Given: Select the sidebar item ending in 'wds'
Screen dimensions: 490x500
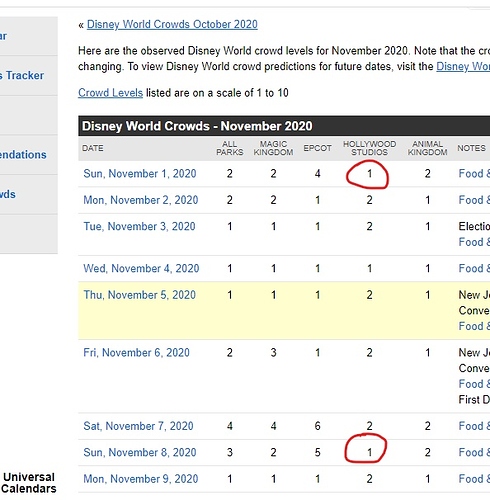Looking at the screenshot, I should 8,194.
